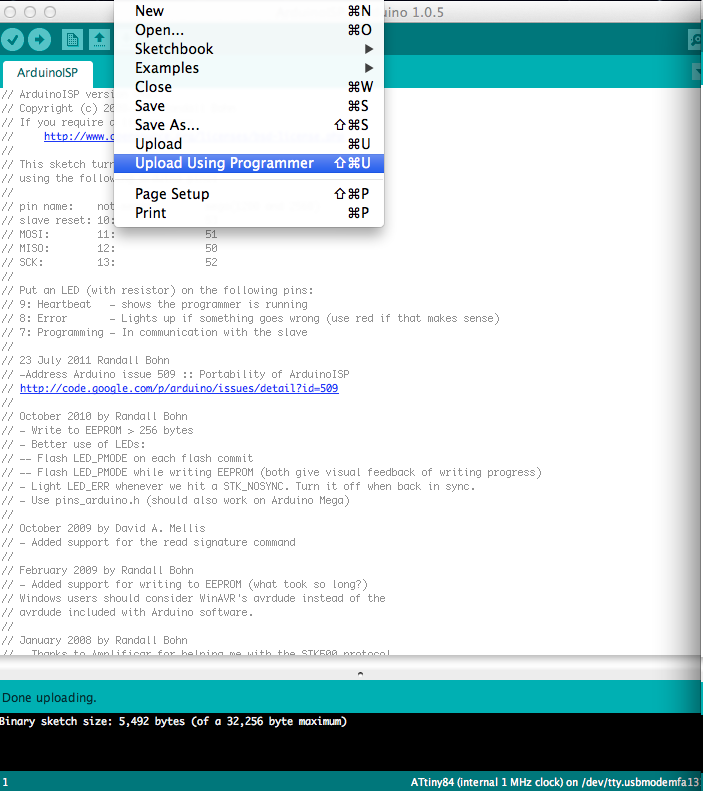The height and width of the screenshot is (791, 703).
Task: Click 'January 2008 by Randall Bohn' line
Action: click(94, 640)
